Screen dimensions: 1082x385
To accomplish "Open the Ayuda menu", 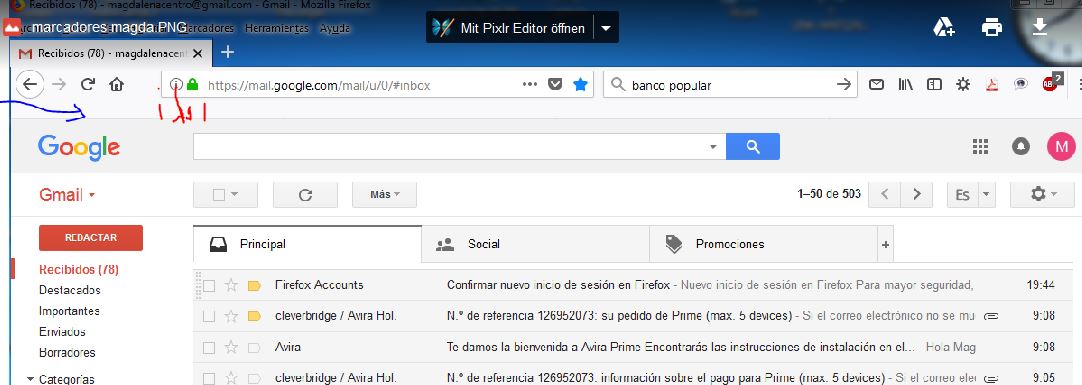I will click(335, 28).
